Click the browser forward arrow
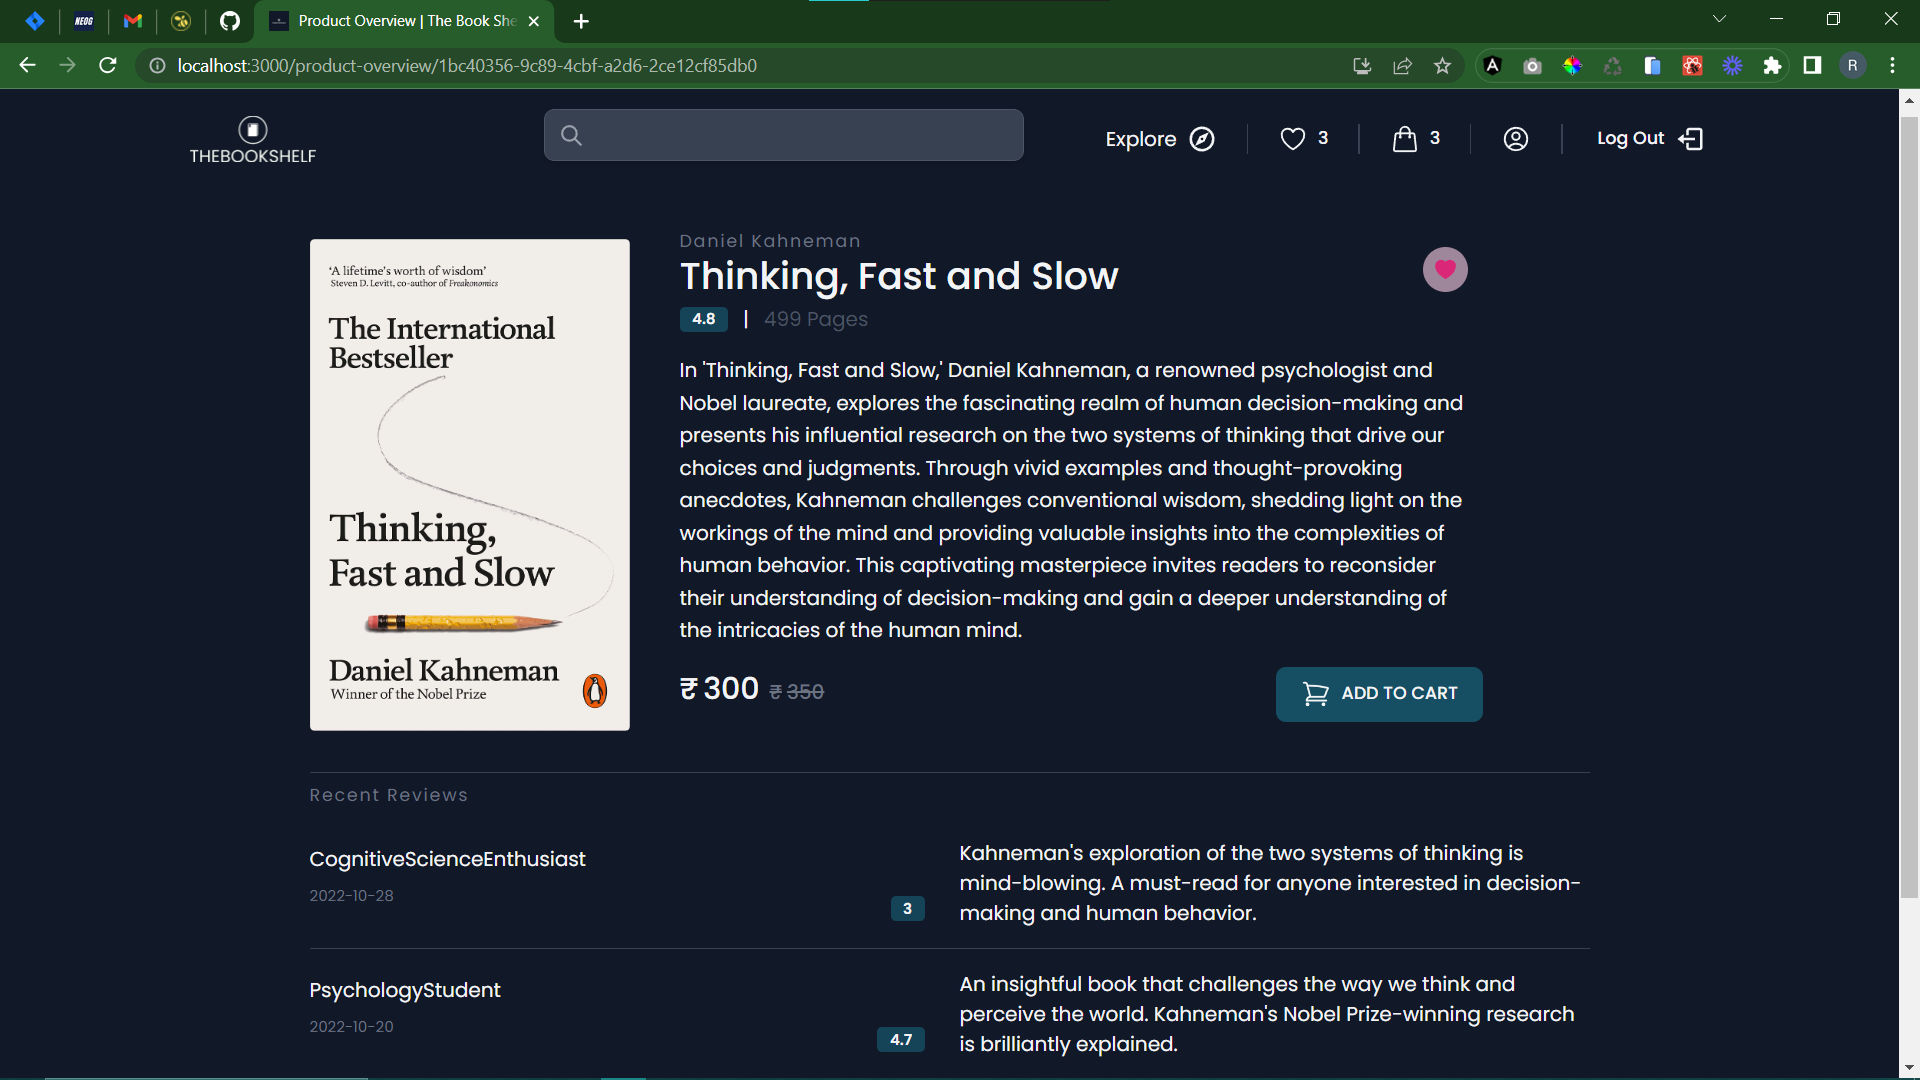Viewport: 1920px width, 1080px height. click(67, 66)
